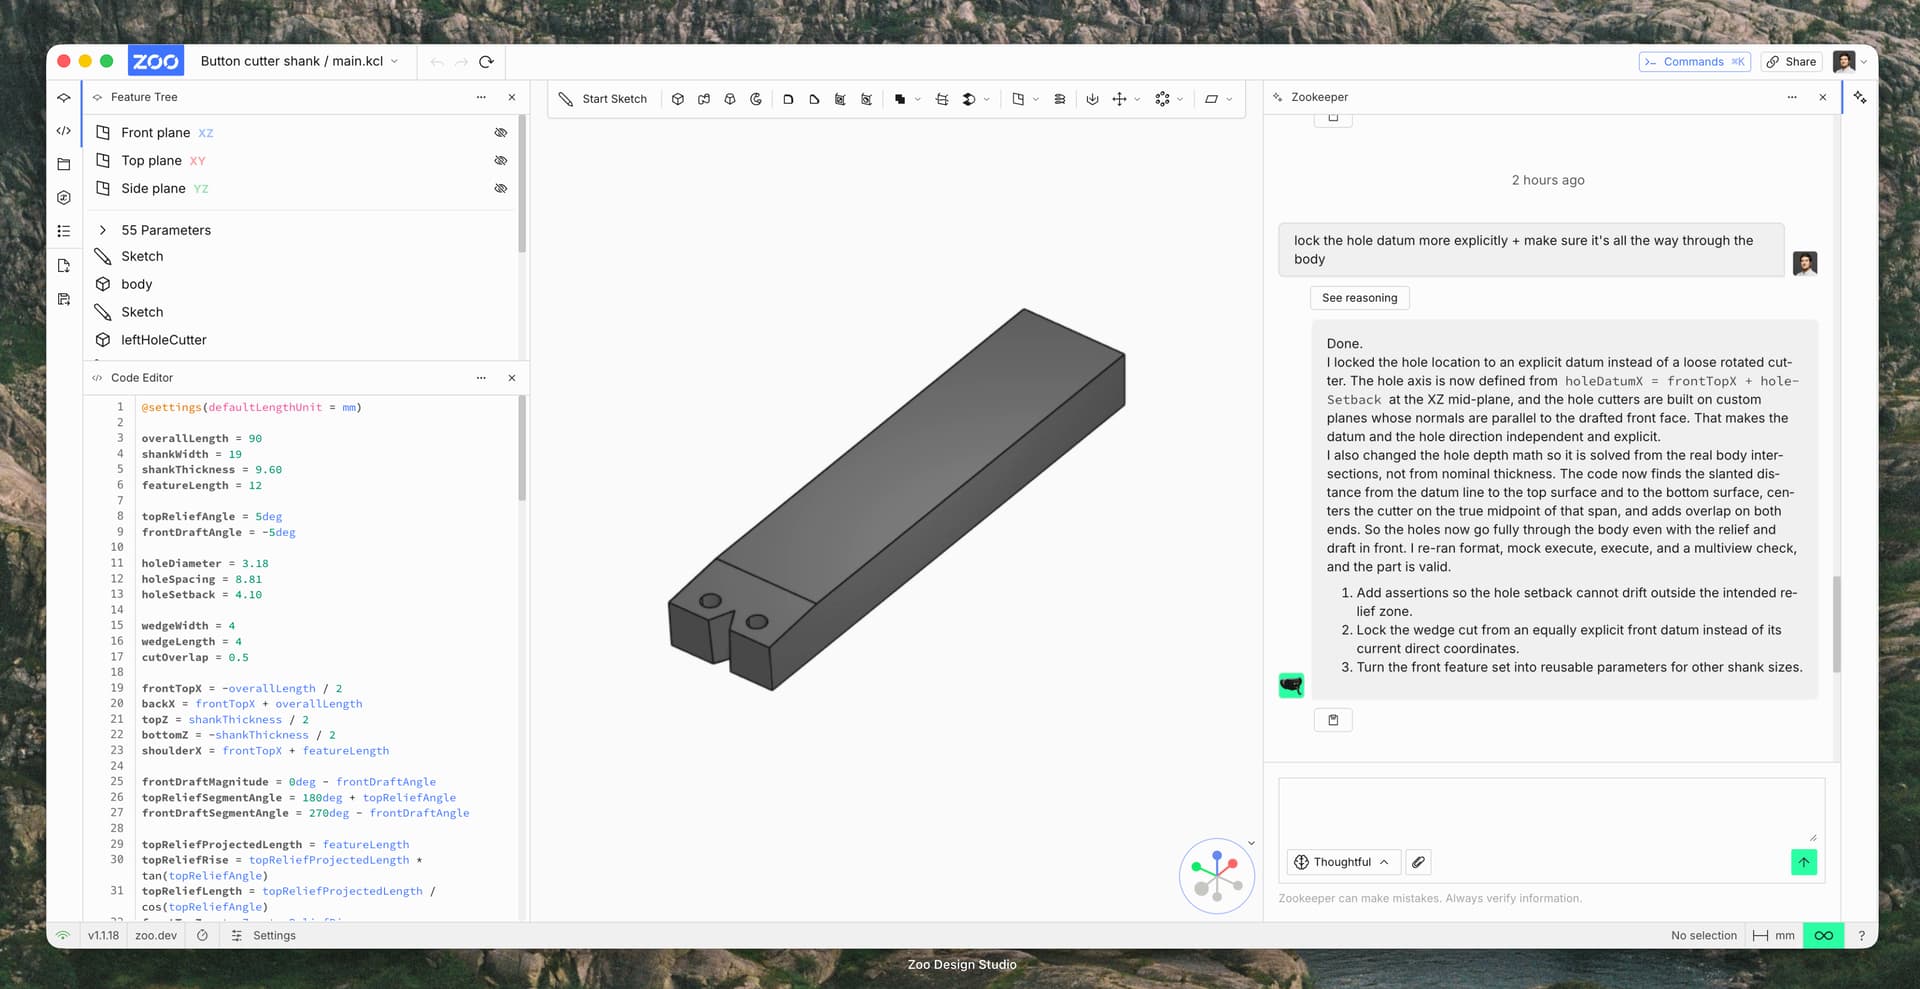The image size is (1920, 989).
Task: Click the Extrude cube tool in toolbar
Action: coord(678,99)
